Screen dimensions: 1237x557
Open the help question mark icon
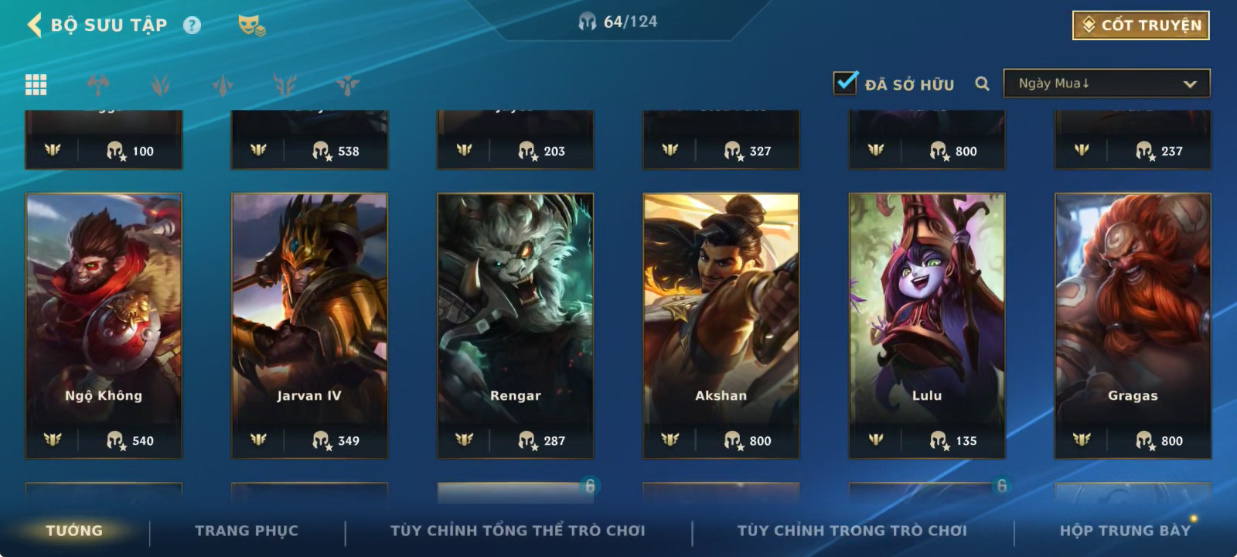(192, 25)
